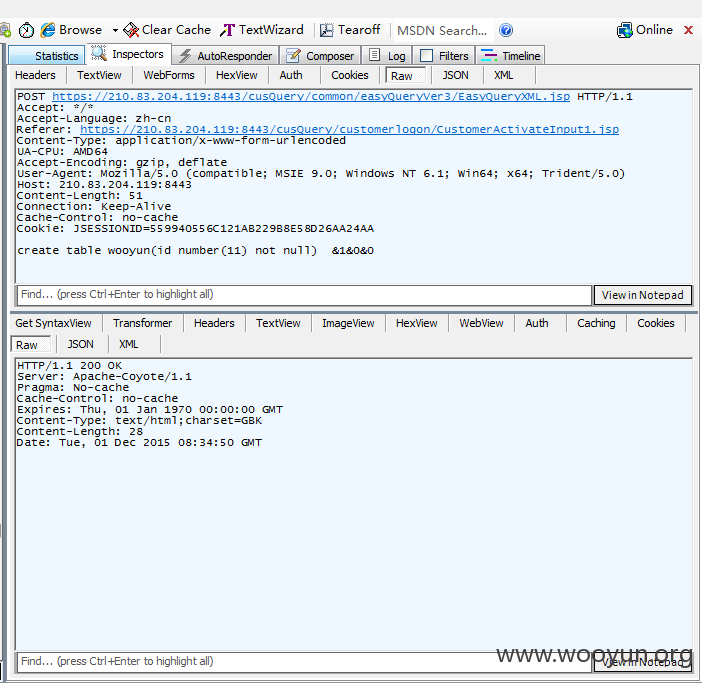702x683 pixels.
Task: Click the 'create table wooyun' request body
Action: pos(195,251)
